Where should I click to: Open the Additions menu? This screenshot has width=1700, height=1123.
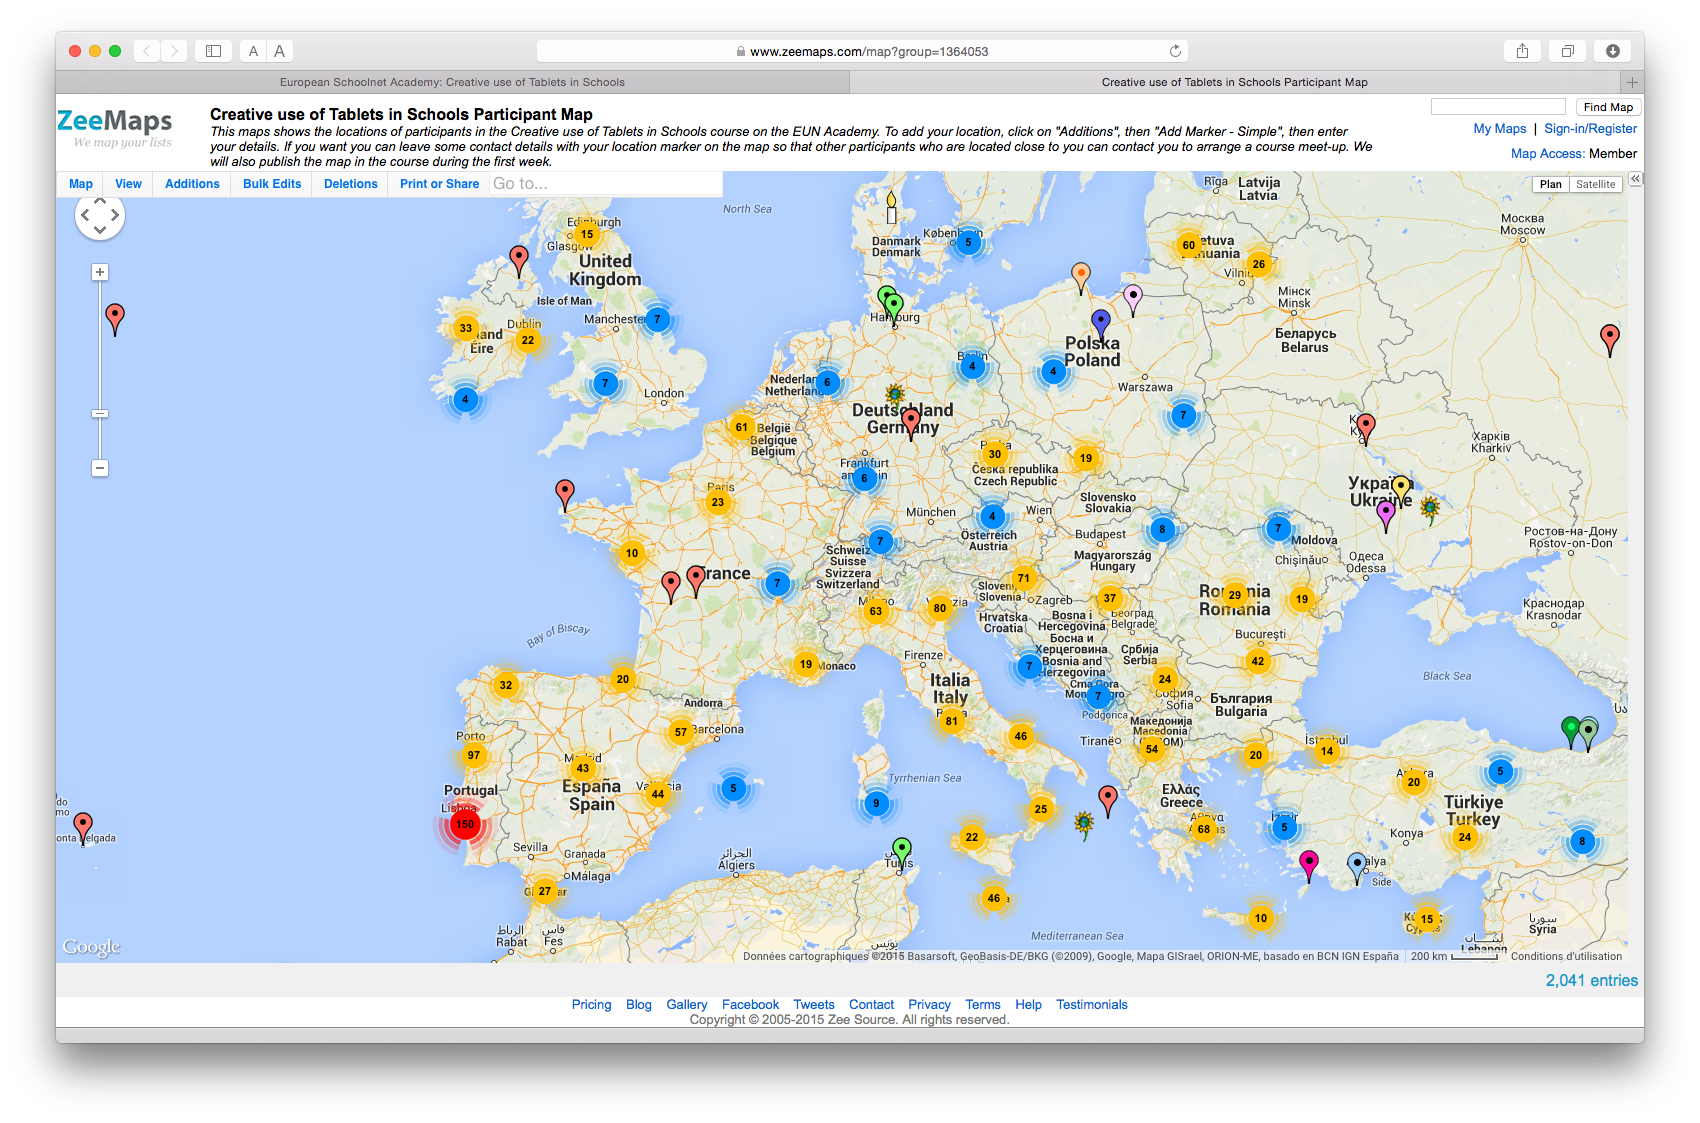pyautogui.click(x=192, y=184)
